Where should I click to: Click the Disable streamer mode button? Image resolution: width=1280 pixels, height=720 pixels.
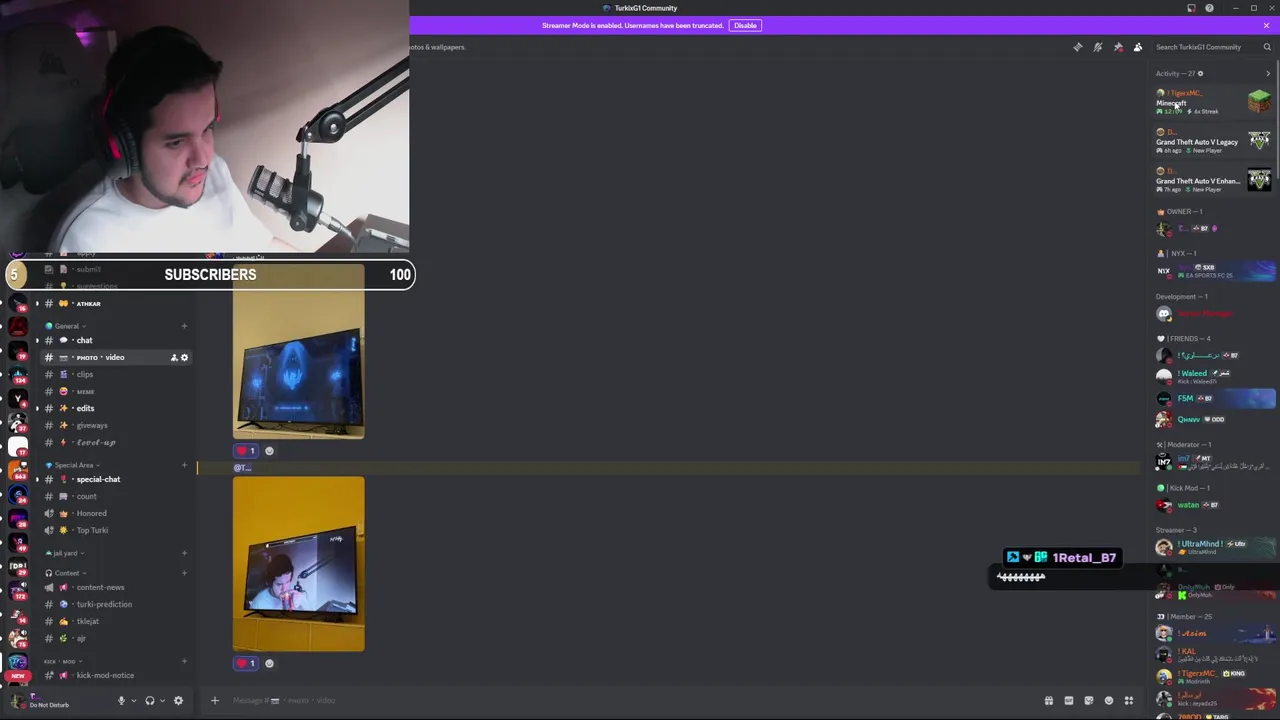tap(745, 25)
